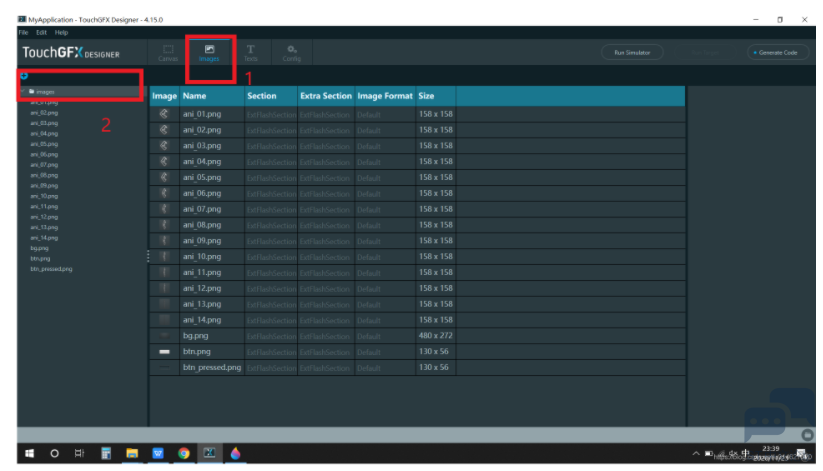The image size is (823, 471).
Task: Open the blue W app in the taskbar
Action: pyautogui.click(x=158, y=453)
